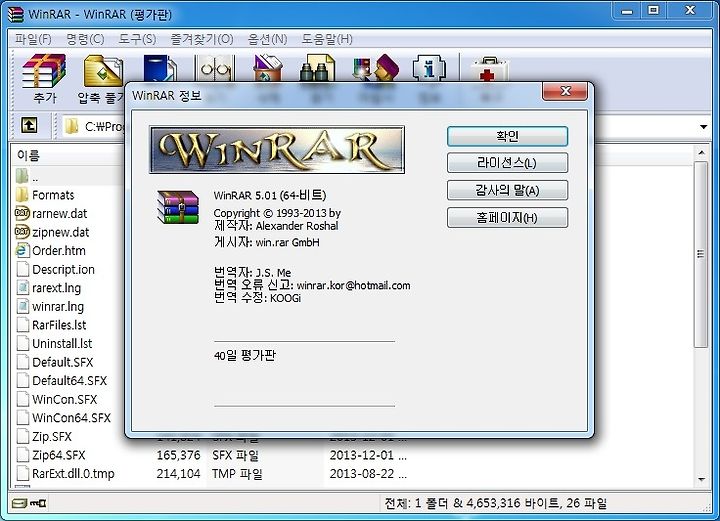Open the 파일(F) menu
Image resolution: width=720 pixels, height=521 pixels.
[33, 39]
